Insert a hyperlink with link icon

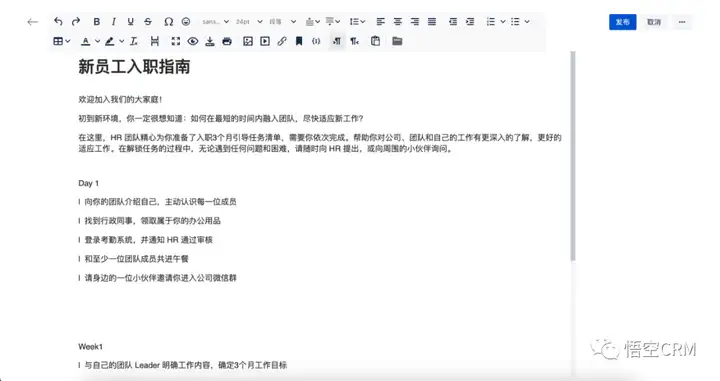[282, 41]
